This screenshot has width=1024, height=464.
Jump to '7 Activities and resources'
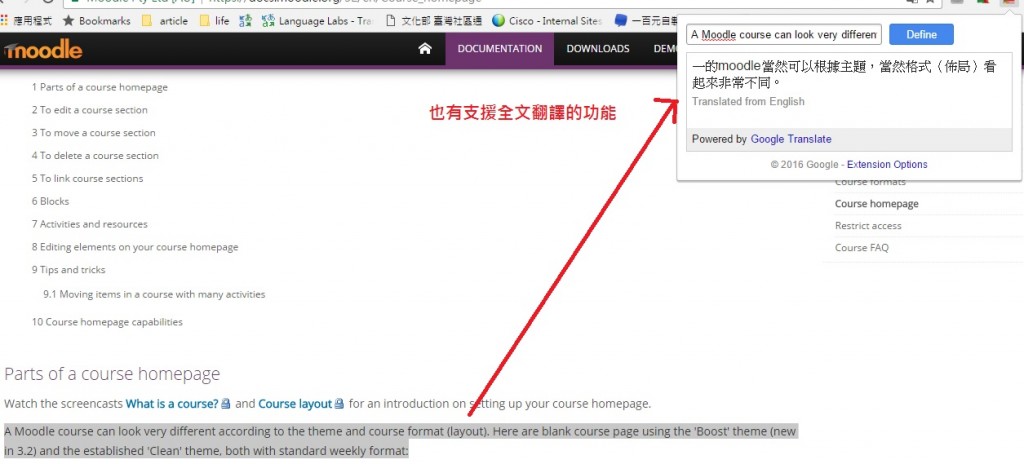(89, 224)
